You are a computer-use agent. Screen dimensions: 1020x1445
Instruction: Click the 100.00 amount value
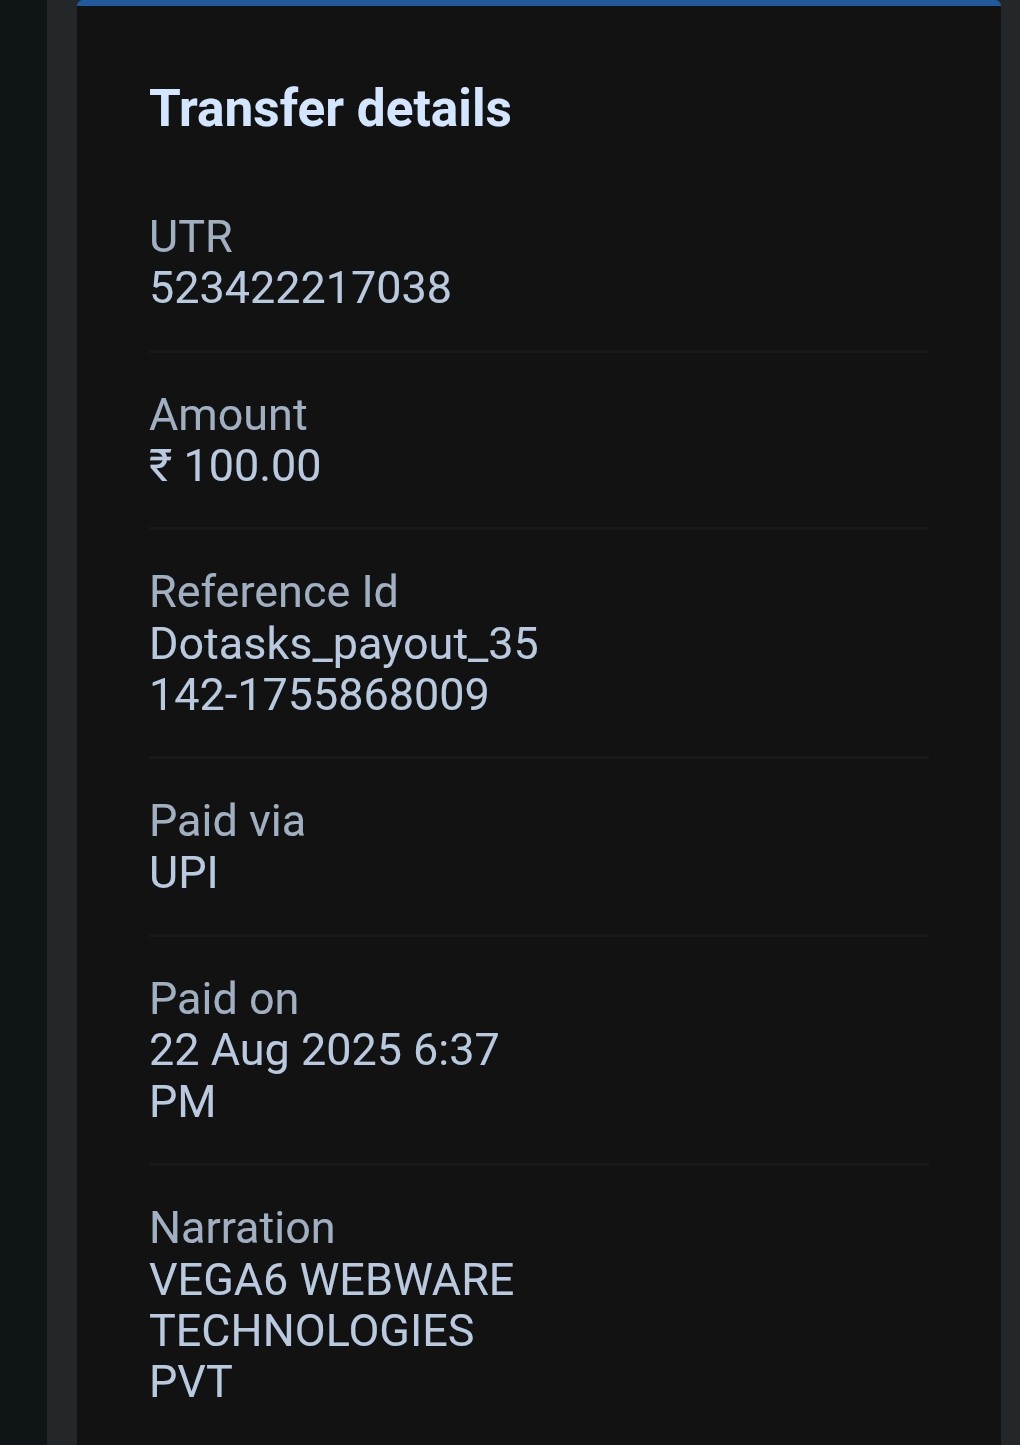[x=252, y=466]
